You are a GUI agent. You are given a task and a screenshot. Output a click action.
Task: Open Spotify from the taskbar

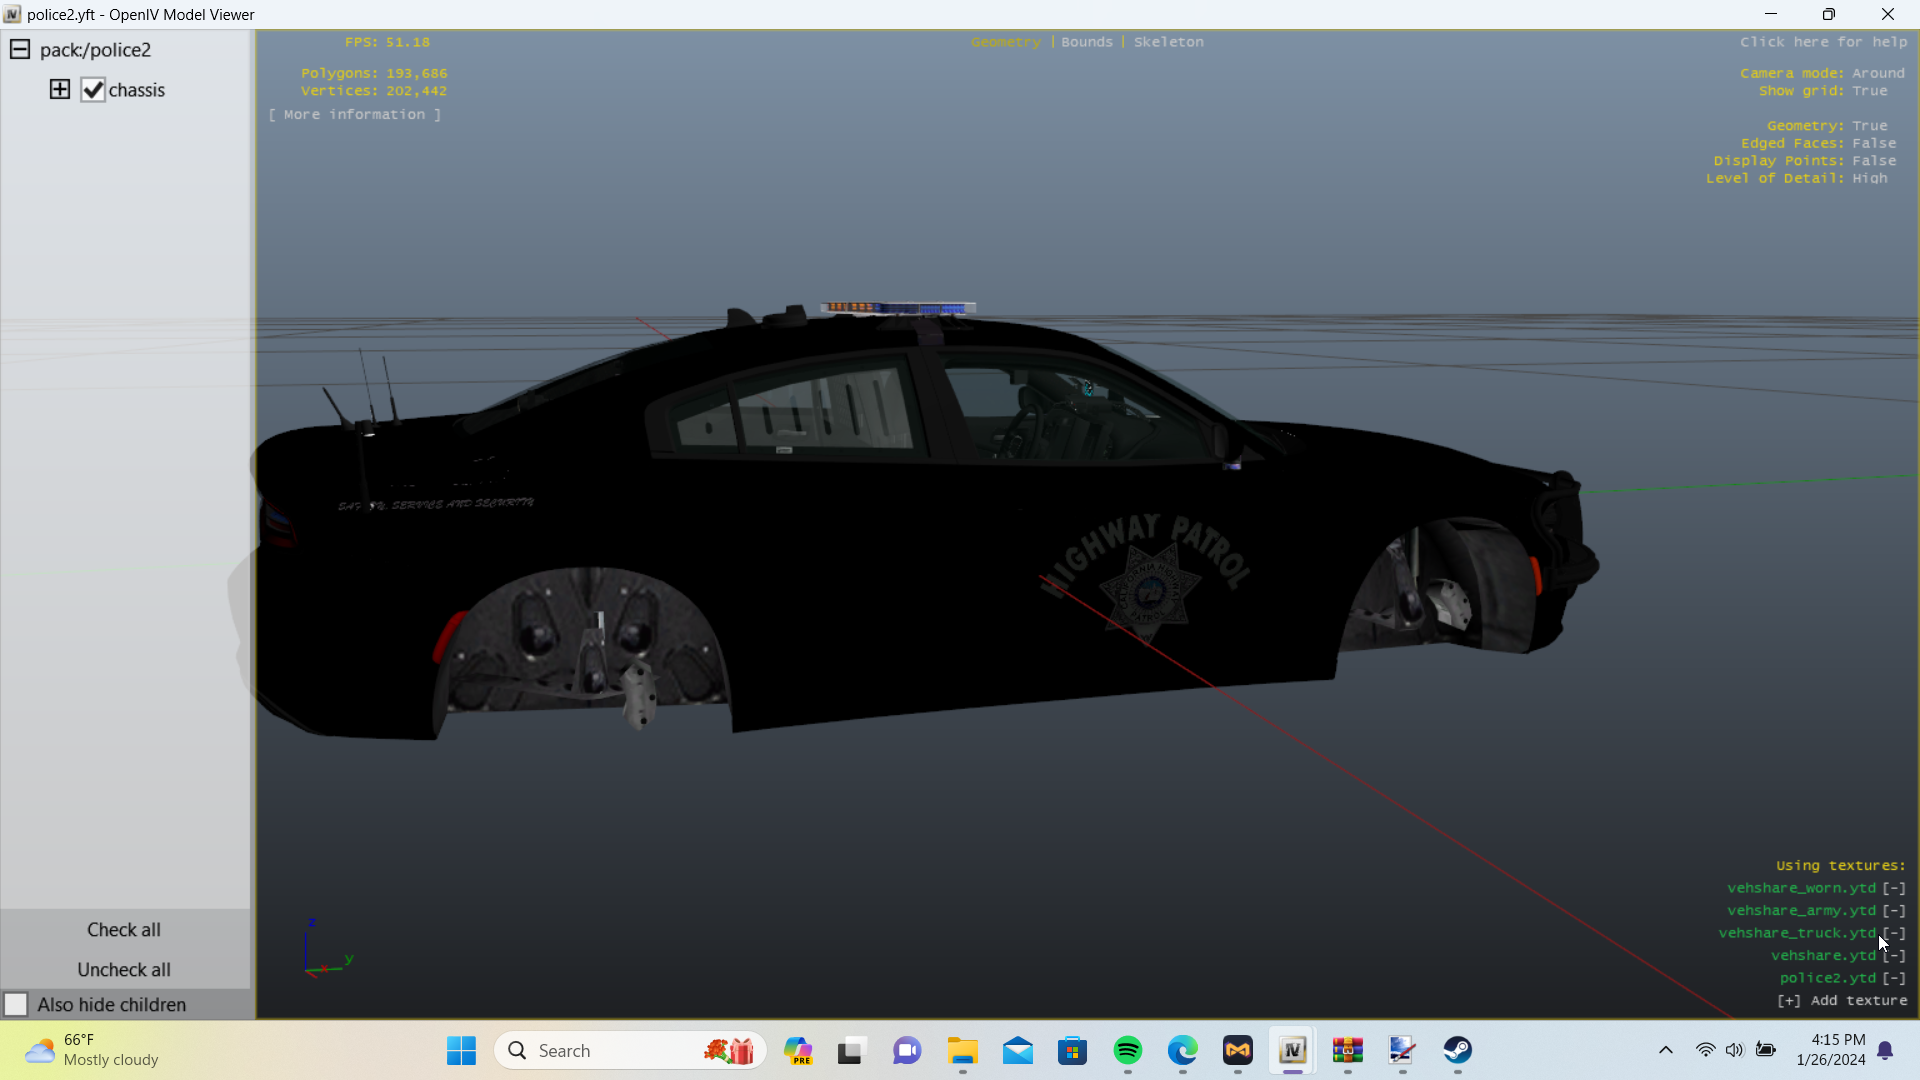tap(1127, 1050)
